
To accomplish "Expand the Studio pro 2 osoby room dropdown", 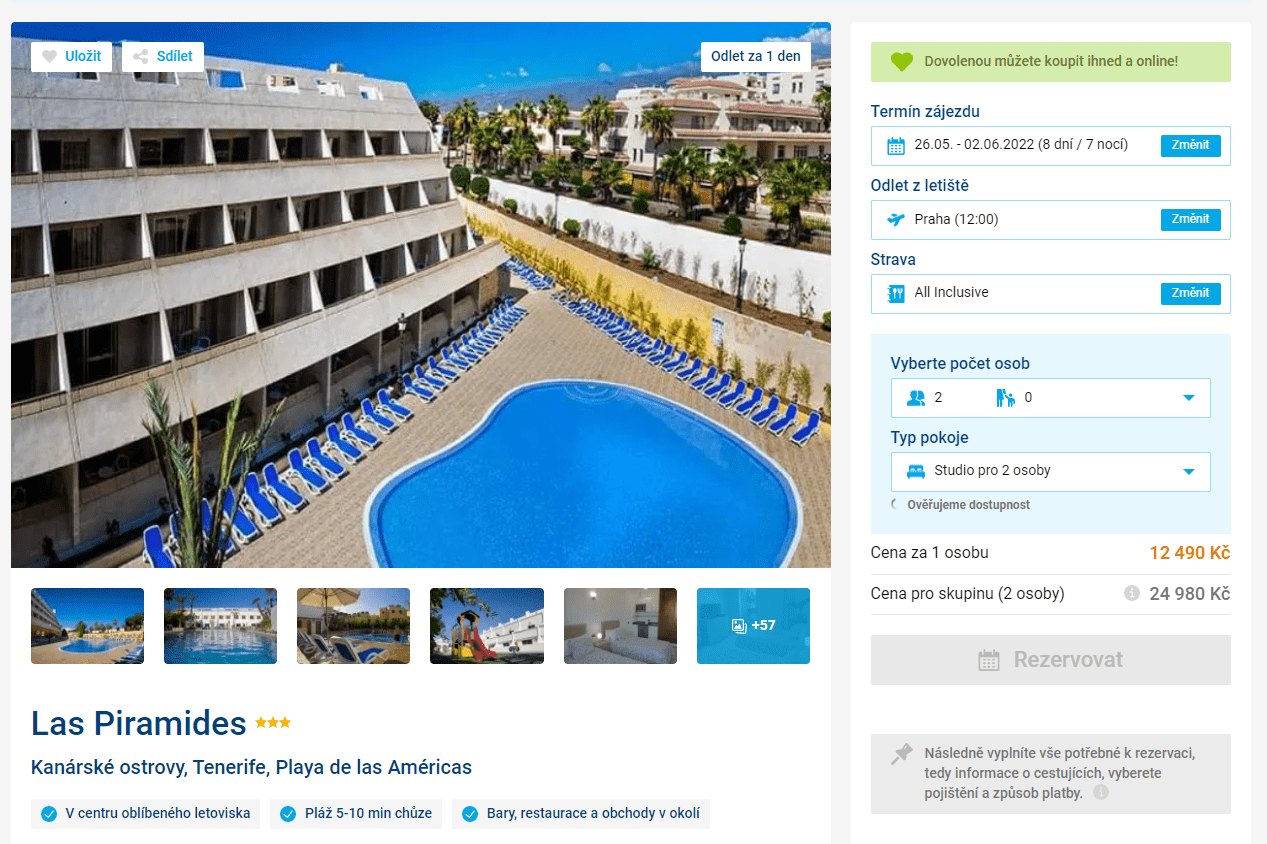I will (1051, 472).
